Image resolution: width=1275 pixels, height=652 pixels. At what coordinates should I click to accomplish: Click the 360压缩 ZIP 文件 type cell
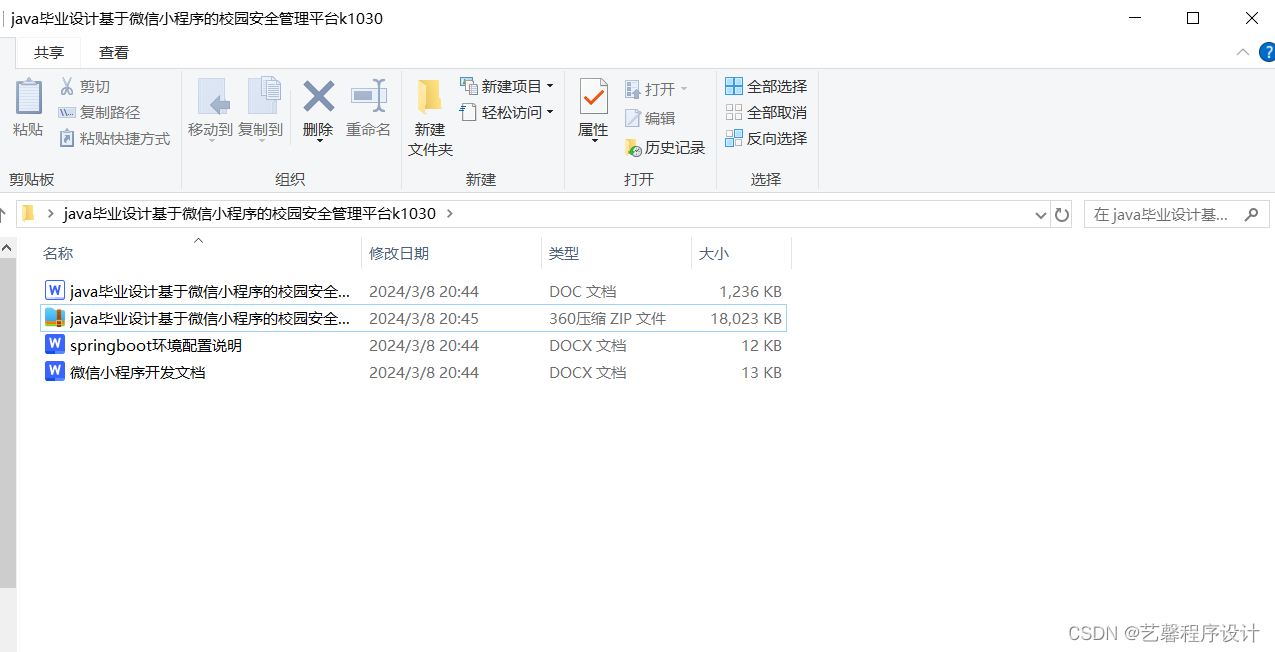[x=607, y=319]
